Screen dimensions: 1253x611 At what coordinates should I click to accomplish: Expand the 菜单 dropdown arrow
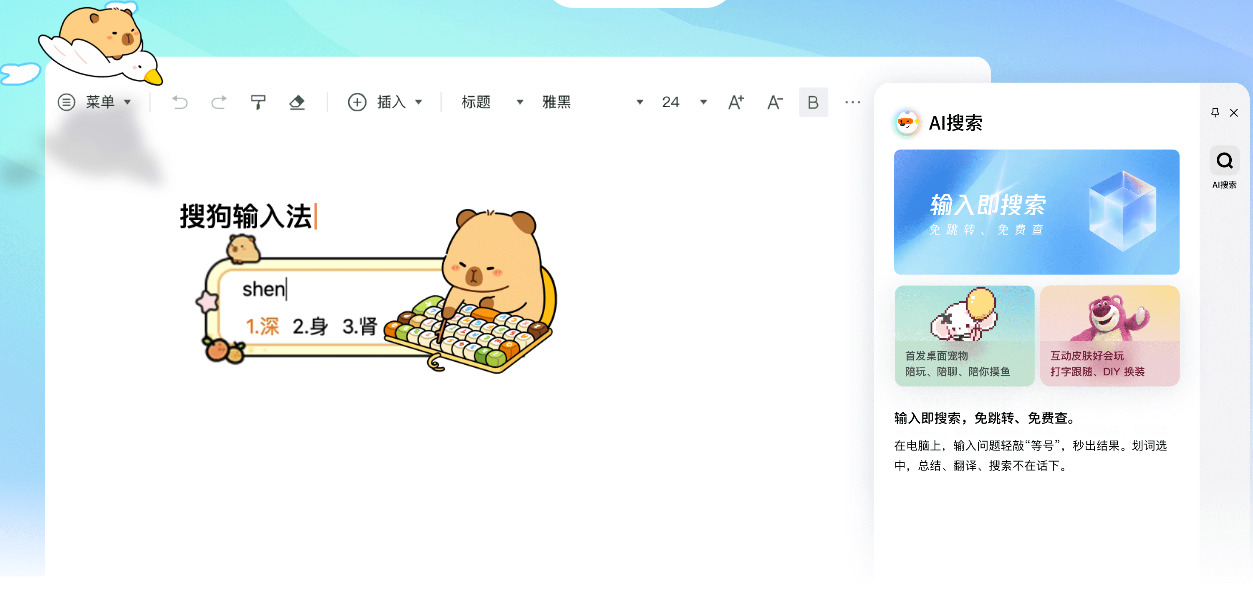(x=127, y=102)
